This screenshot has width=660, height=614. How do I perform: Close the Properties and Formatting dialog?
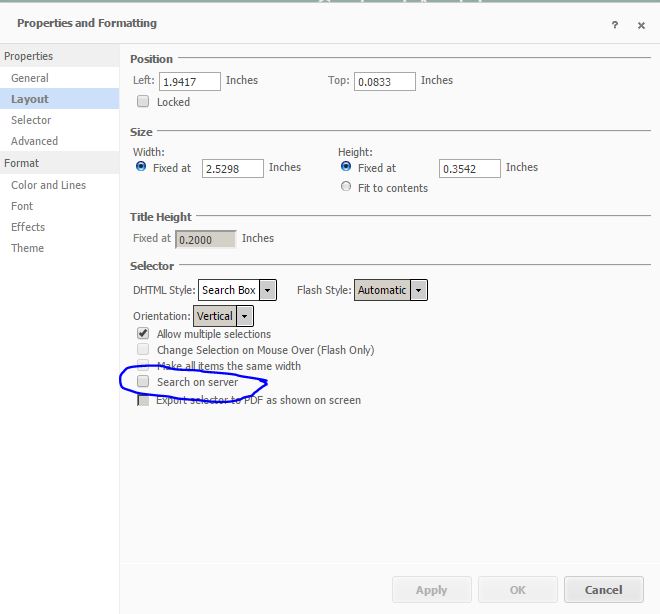click(641, 26)
